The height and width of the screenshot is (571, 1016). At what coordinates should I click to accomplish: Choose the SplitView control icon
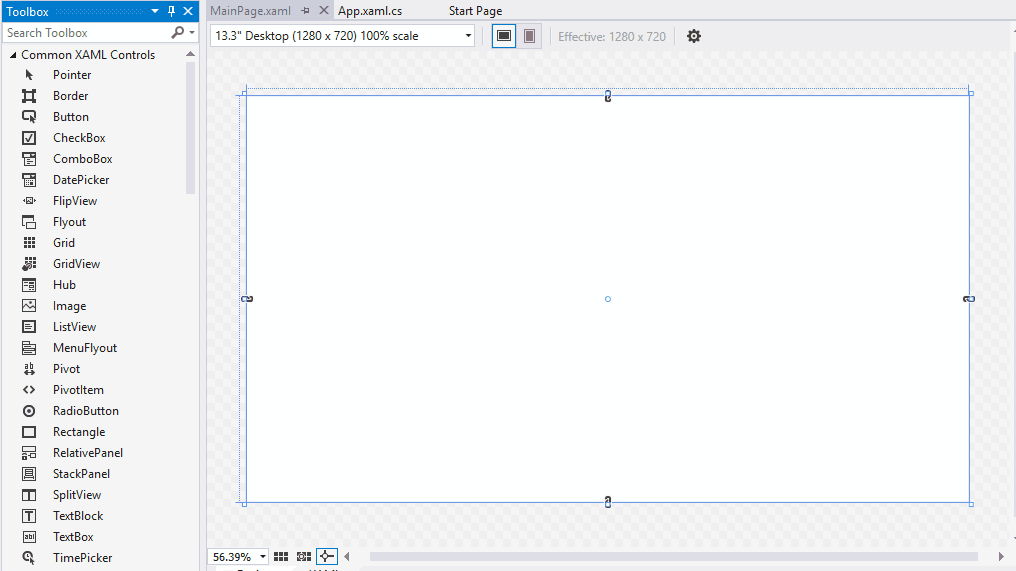(29, 495)
